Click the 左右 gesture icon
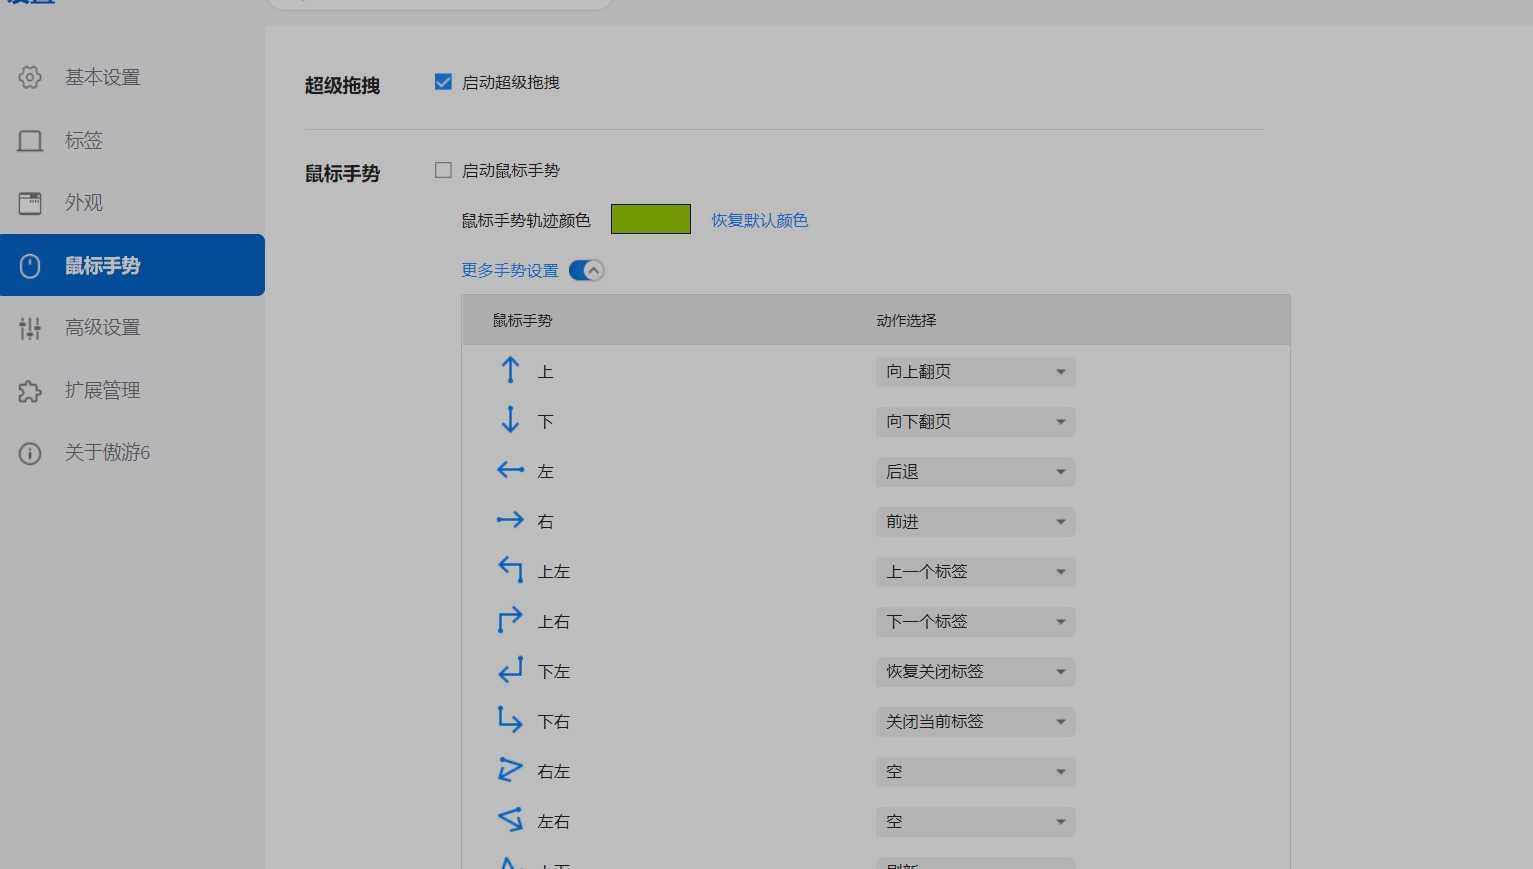Screen dimensions: 1533x869 511,819
